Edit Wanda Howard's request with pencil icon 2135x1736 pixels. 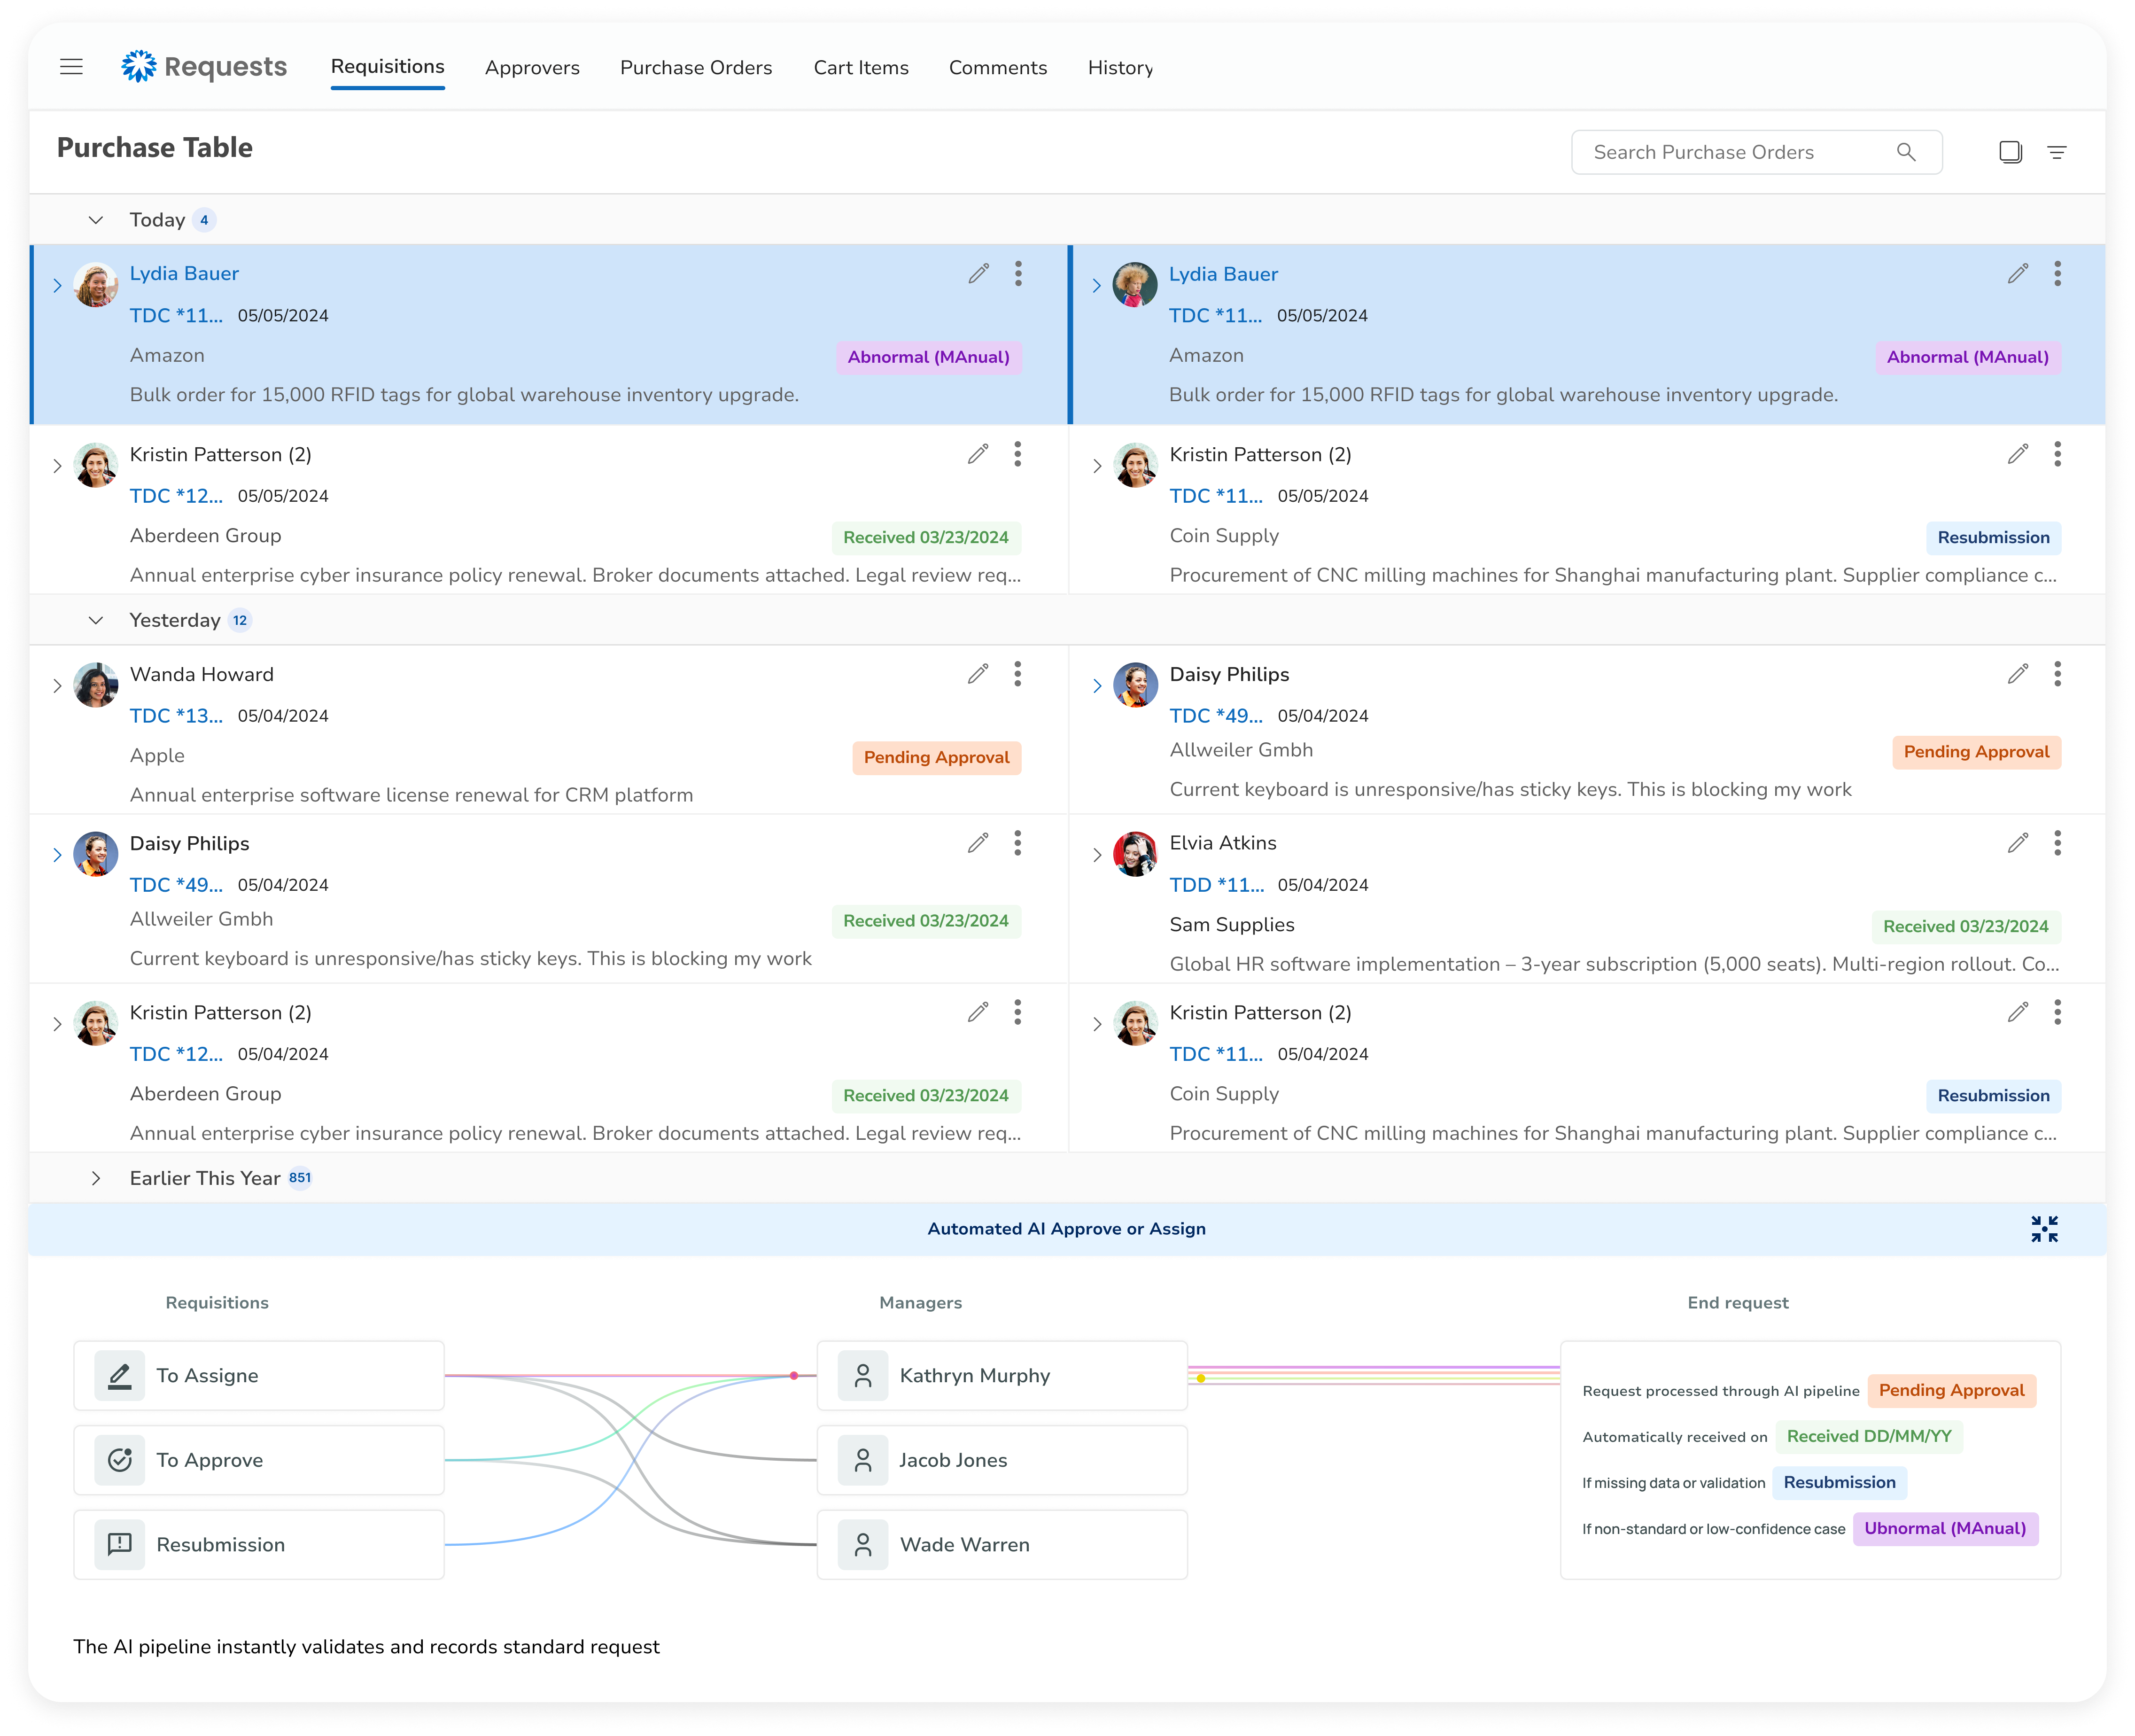click(x=978, y=674)
